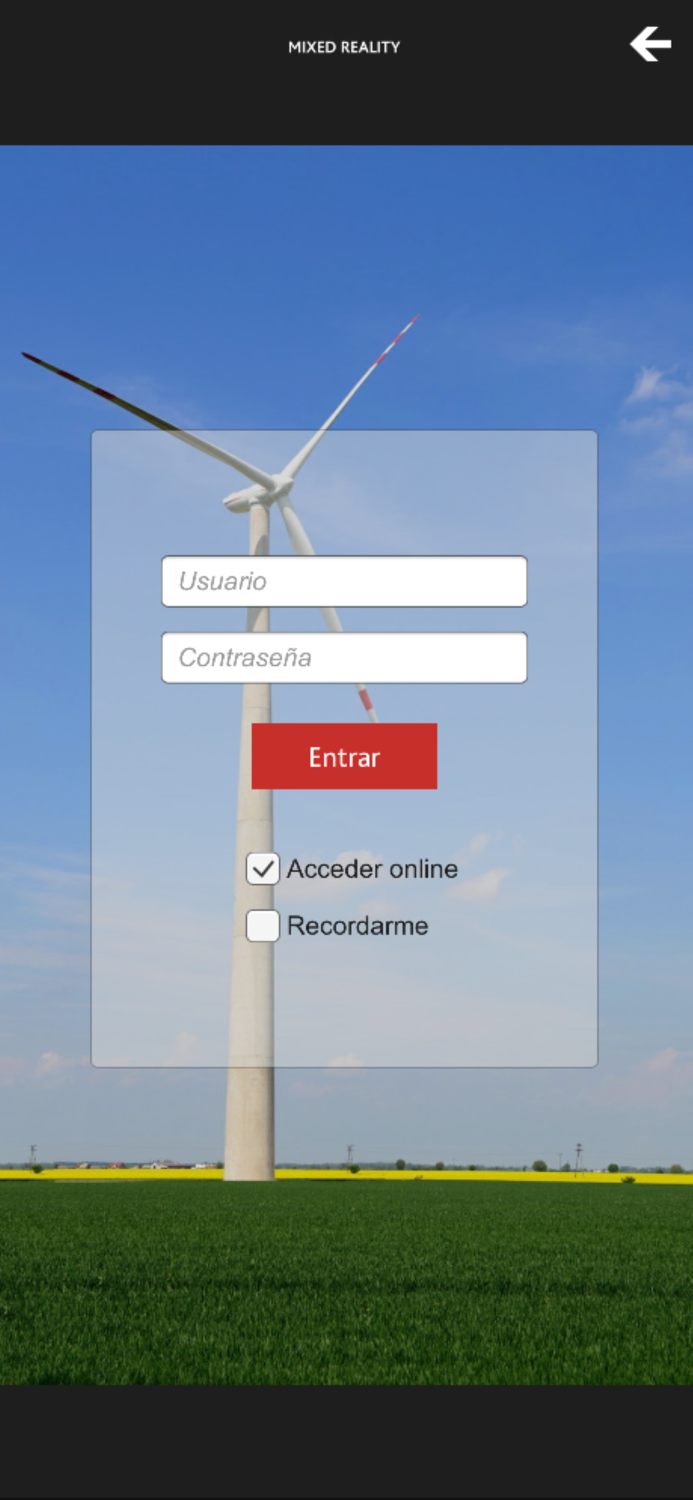This screenshot has height=1500, width=693.
Task: Click the yellow rapeseed field strip
Action: (x=346, y=1175)
